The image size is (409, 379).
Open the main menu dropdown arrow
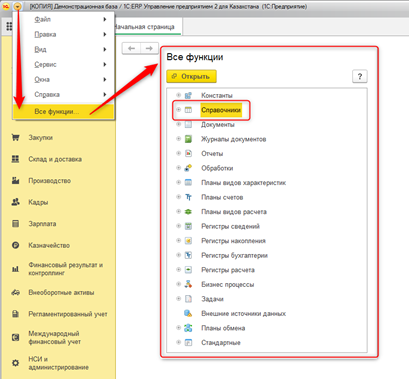point(18,6)
